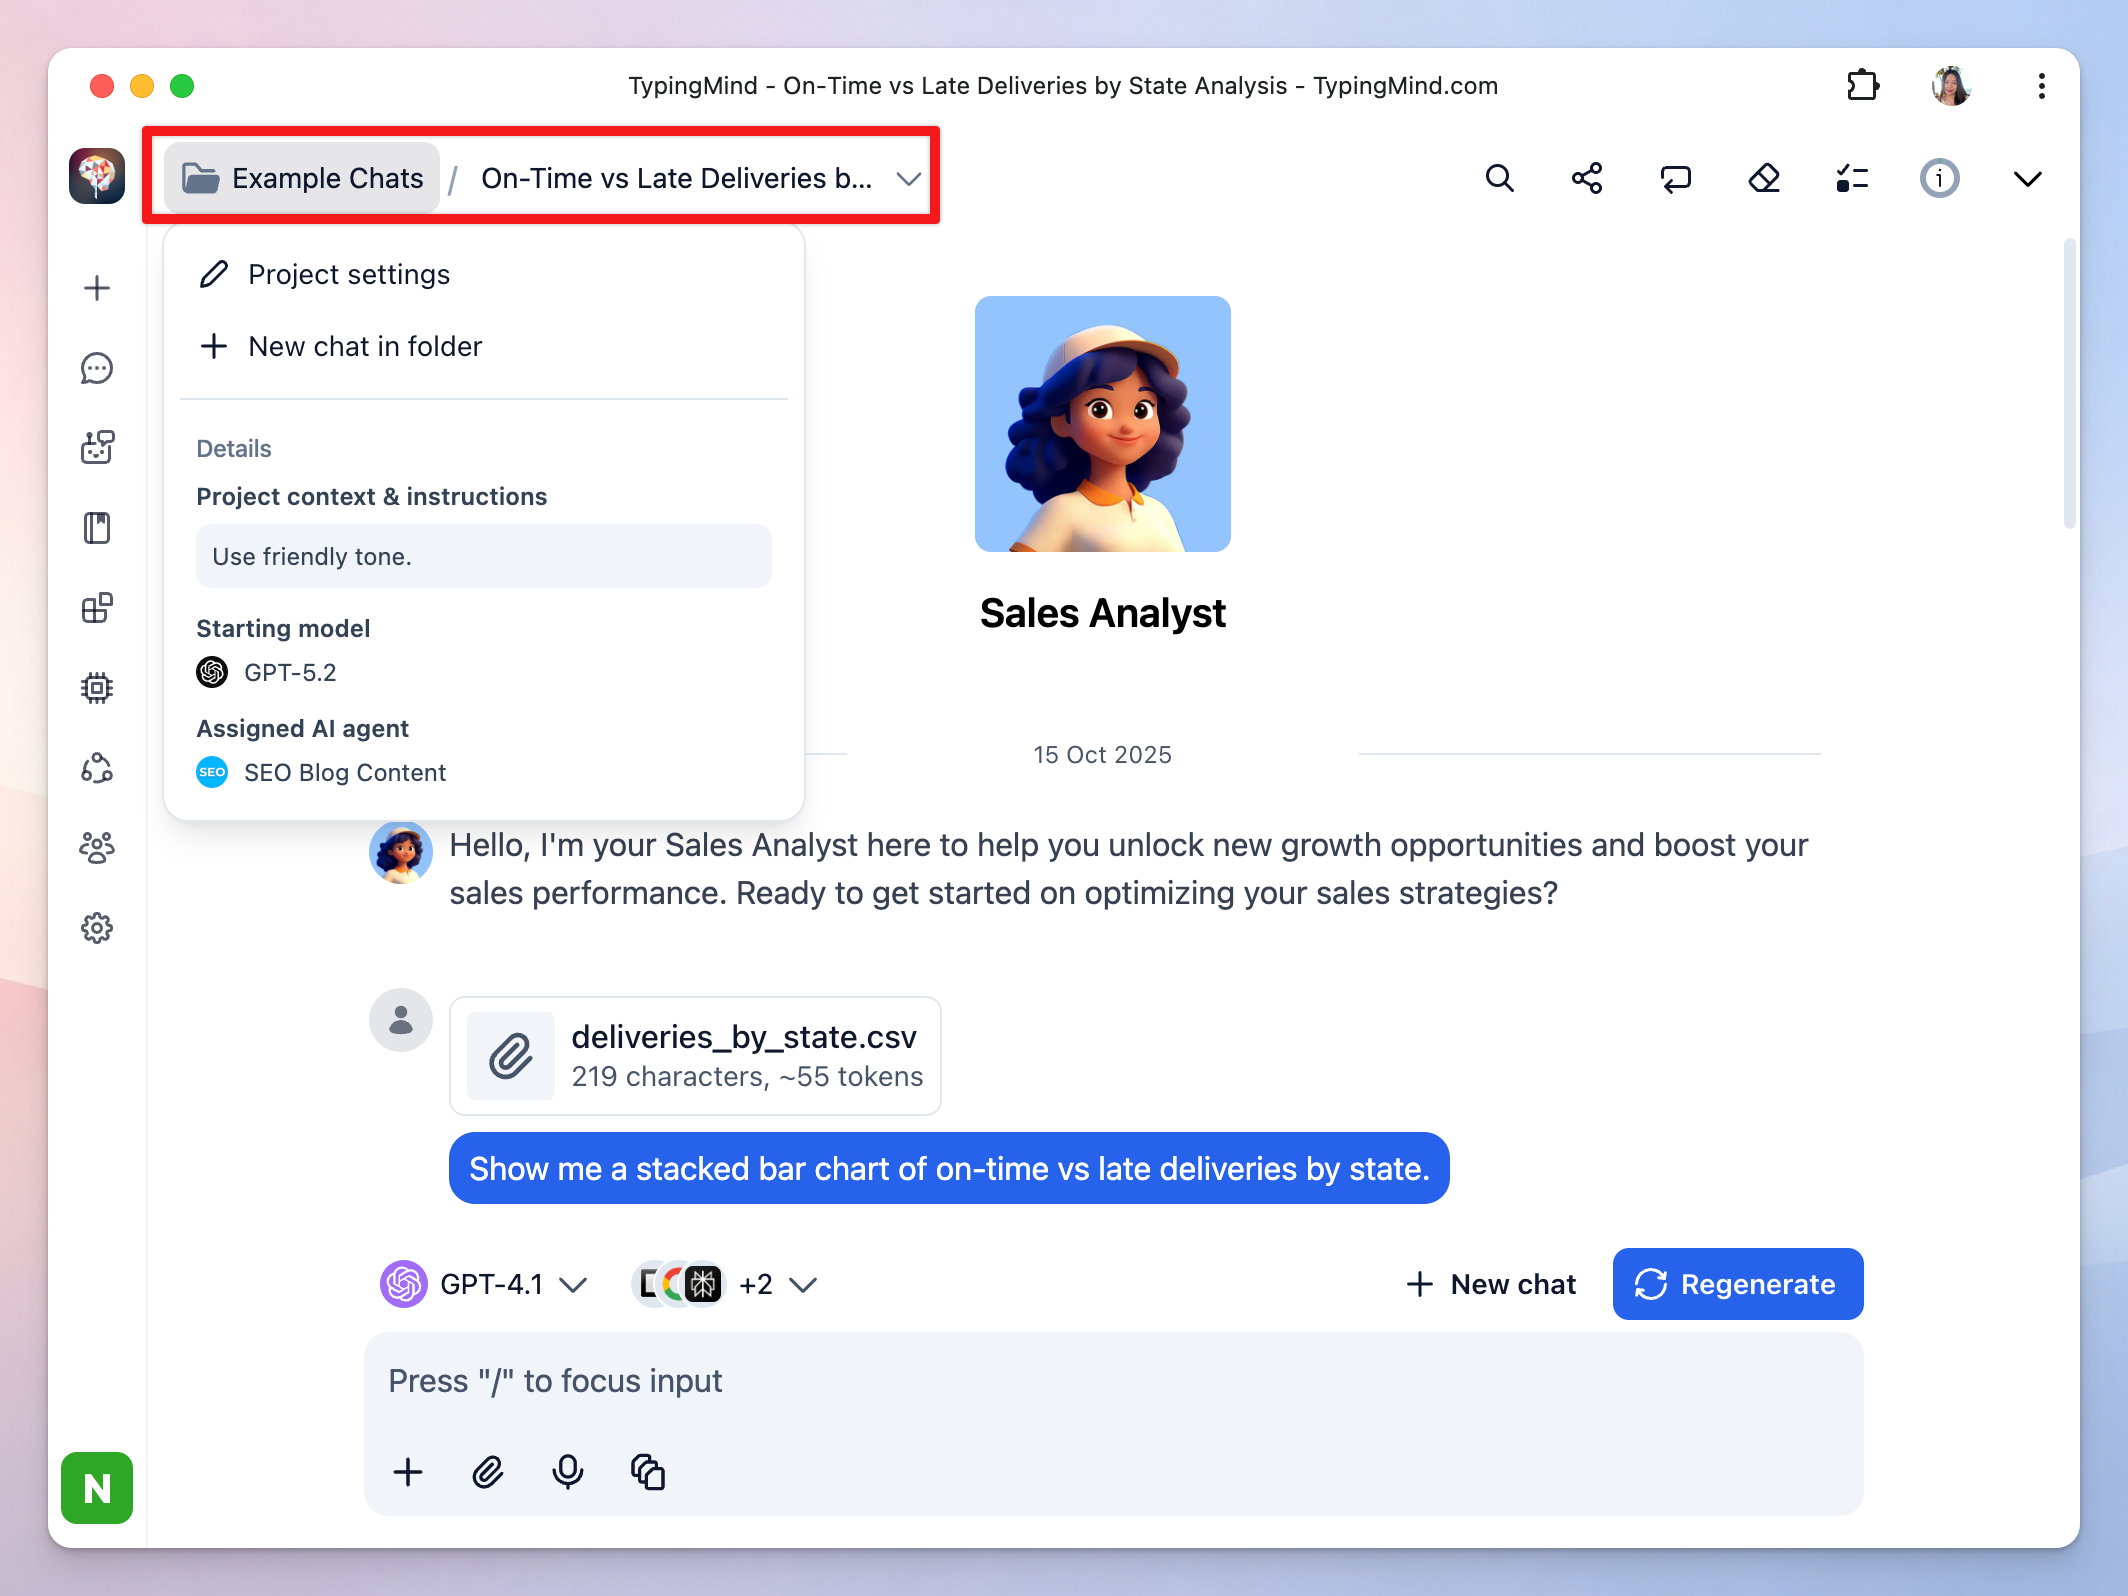The height and width of the screenshot is (1596, 2128).
Task: Focus the message input field
Action: pos(1114,1381)
